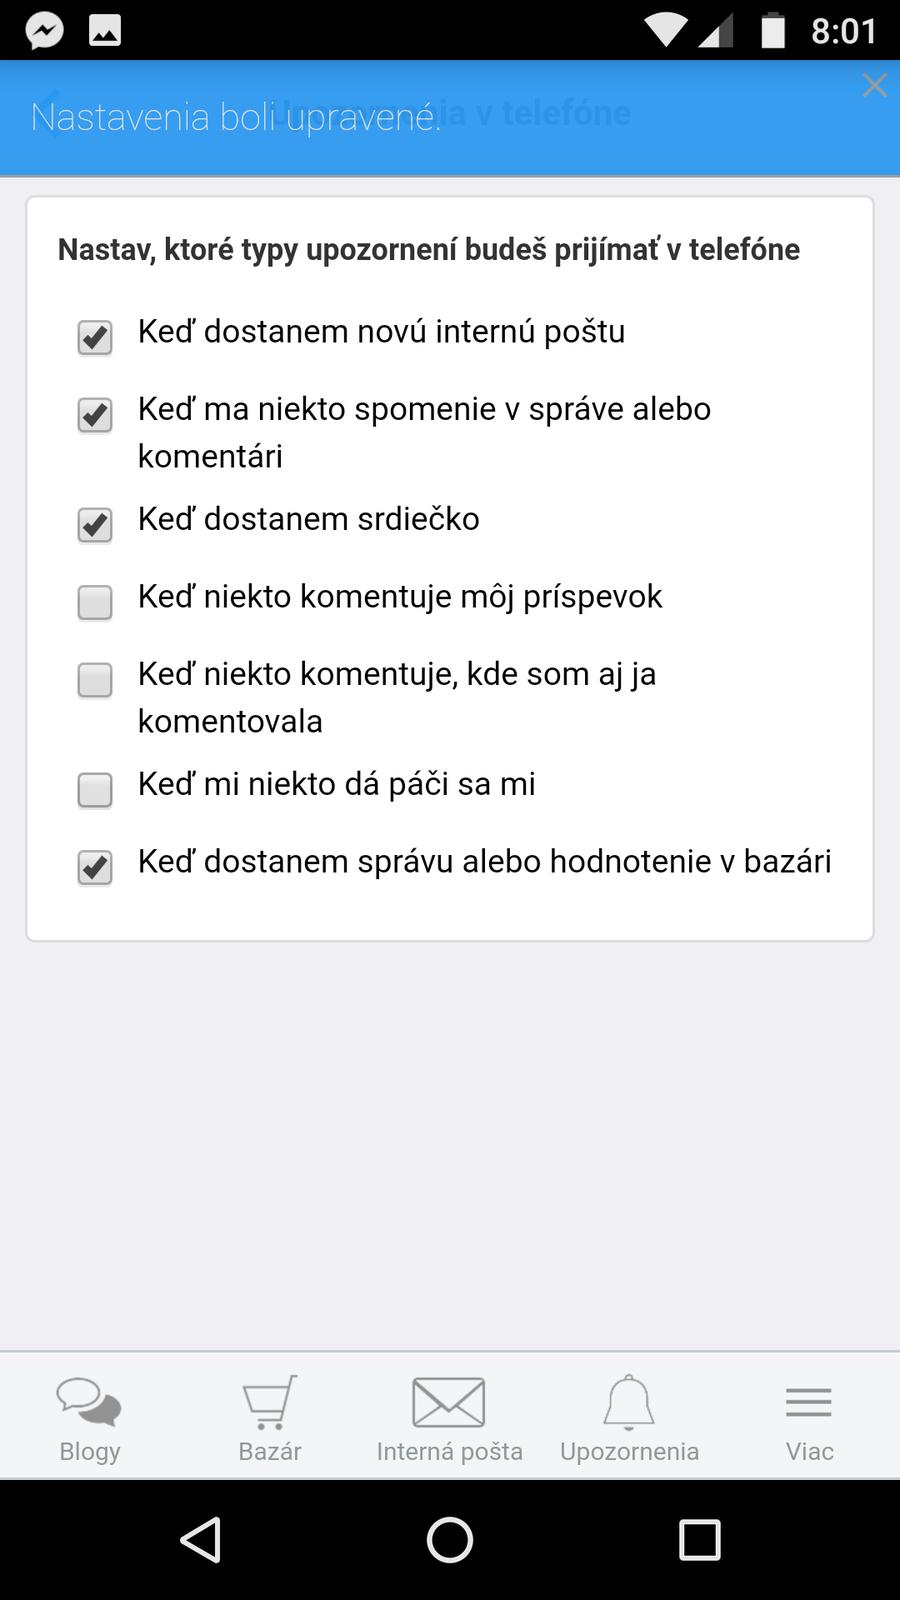The image size is (900, 1600).
Task: Enable 'Keď niekto komentuje môj príspevok'
Action: (x=95, y=602)
